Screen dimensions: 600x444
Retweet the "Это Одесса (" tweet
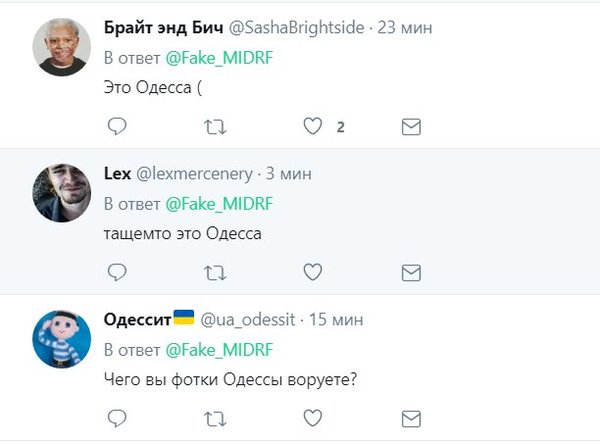coord(214,127)
